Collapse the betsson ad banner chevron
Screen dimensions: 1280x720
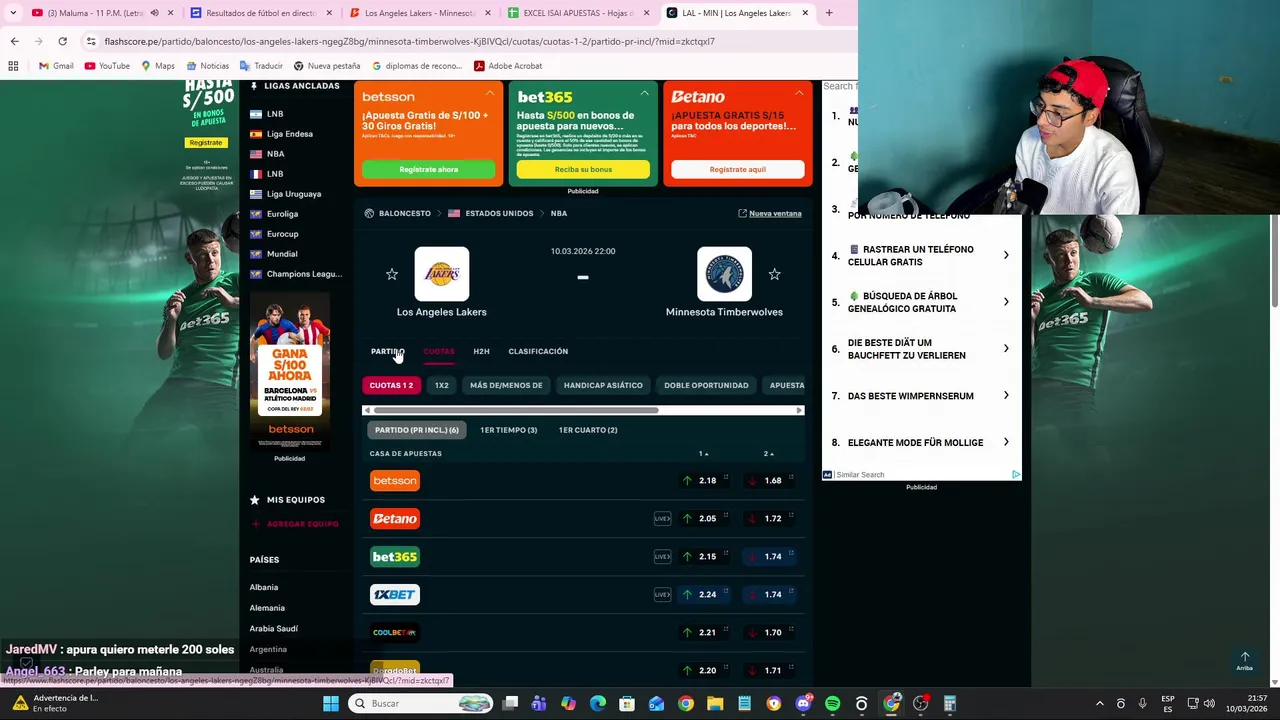490,93
